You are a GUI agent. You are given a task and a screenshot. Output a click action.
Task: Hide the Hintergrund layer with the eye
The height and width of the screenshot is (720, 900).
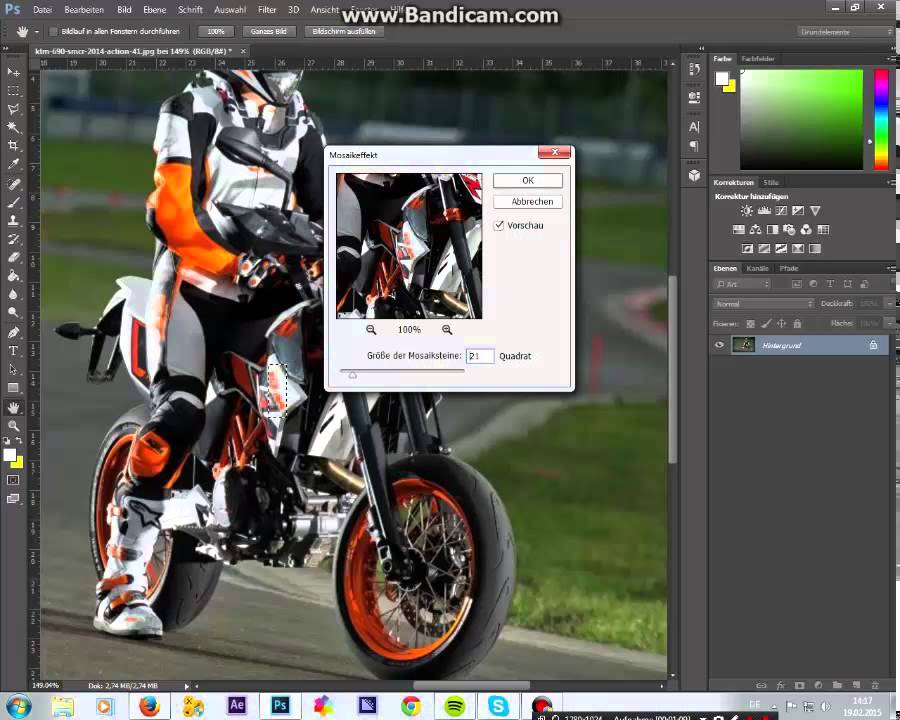tap(719, 345)
